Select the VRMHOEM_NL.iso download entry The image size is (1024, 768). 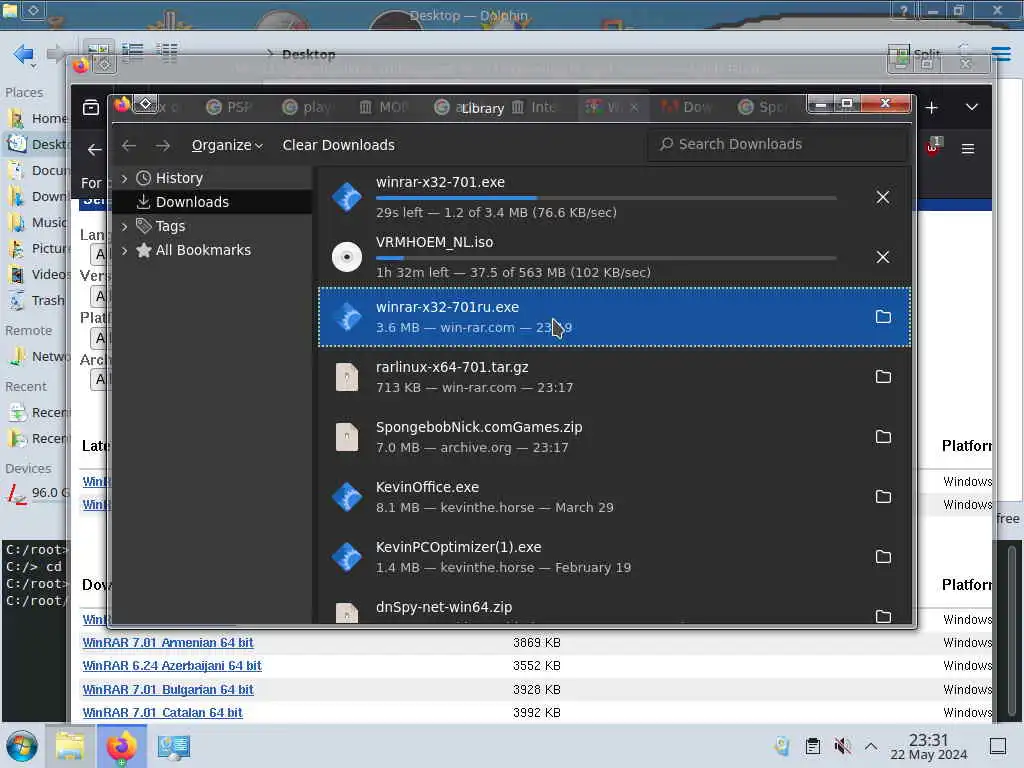point(614,257)
